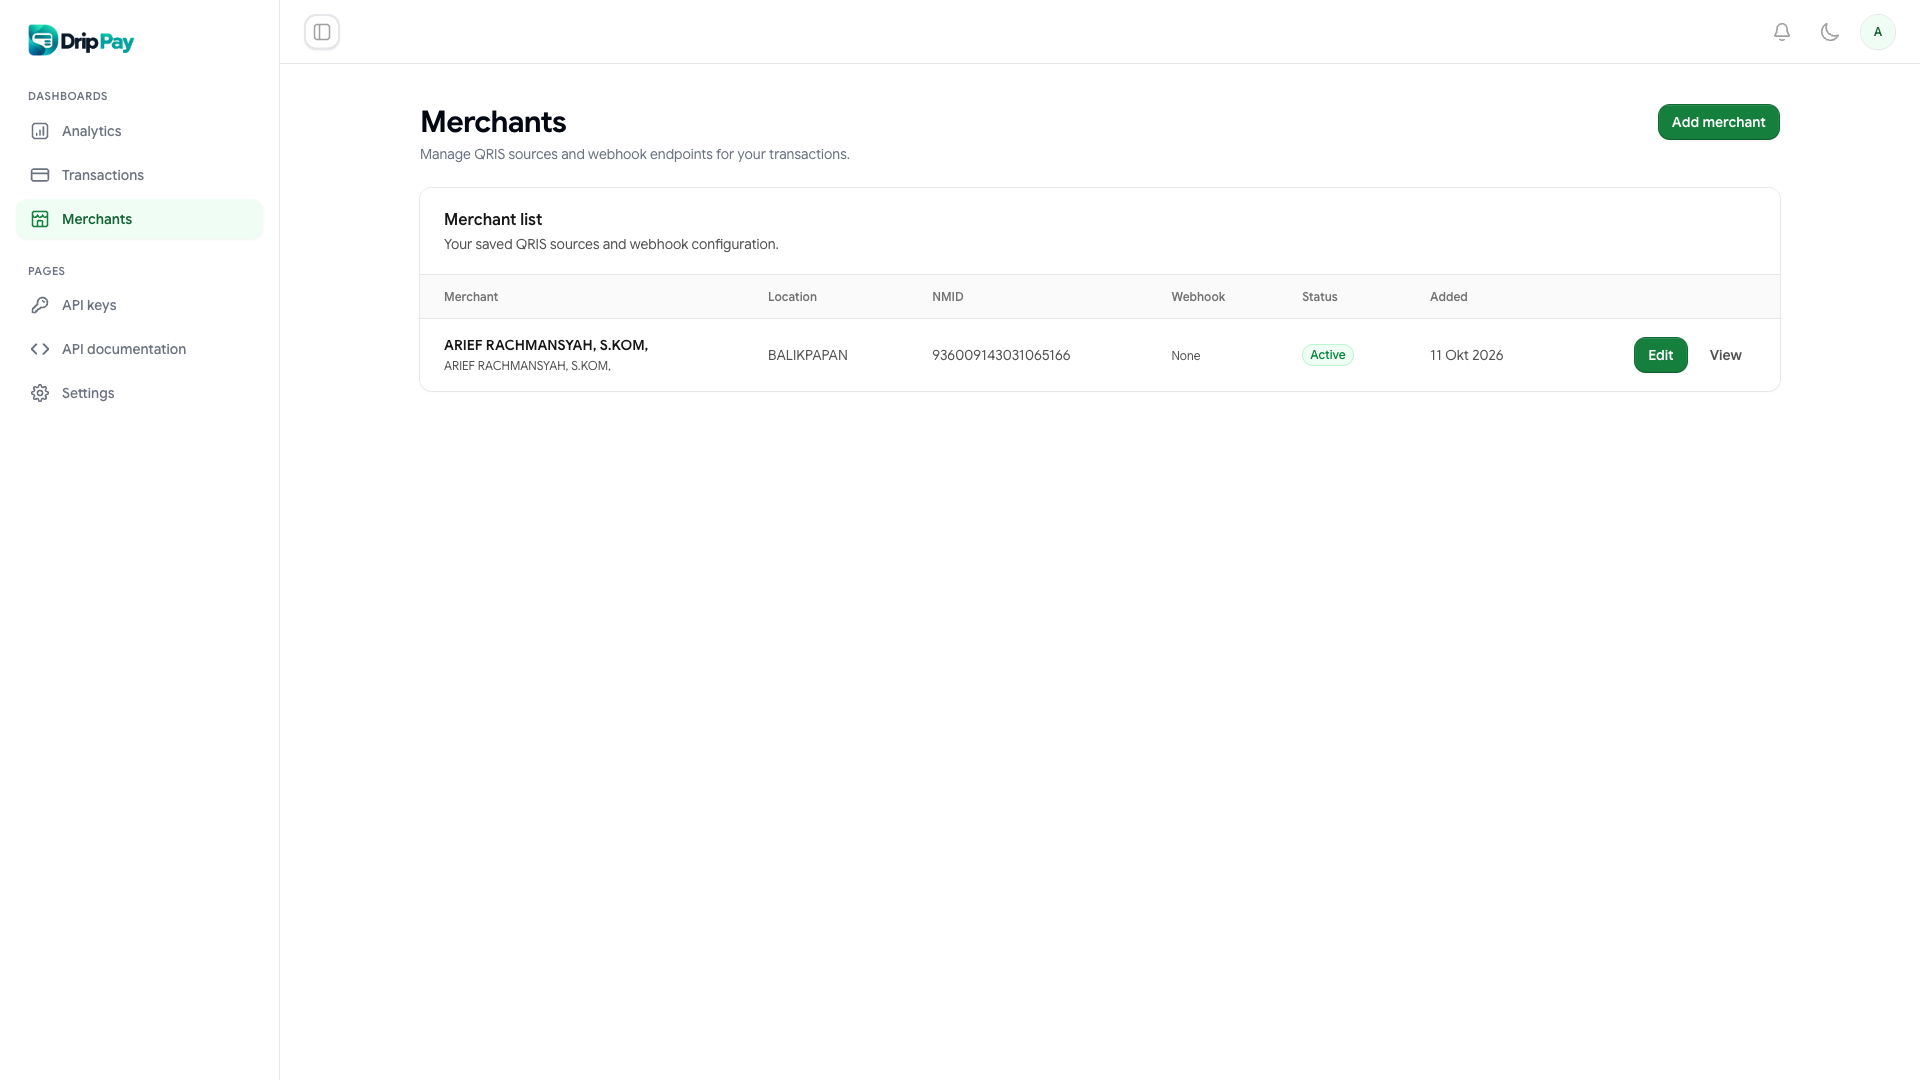Open the user avatar menu
Viewport: 1920px width, 1080px height.
click(1878, 32)
